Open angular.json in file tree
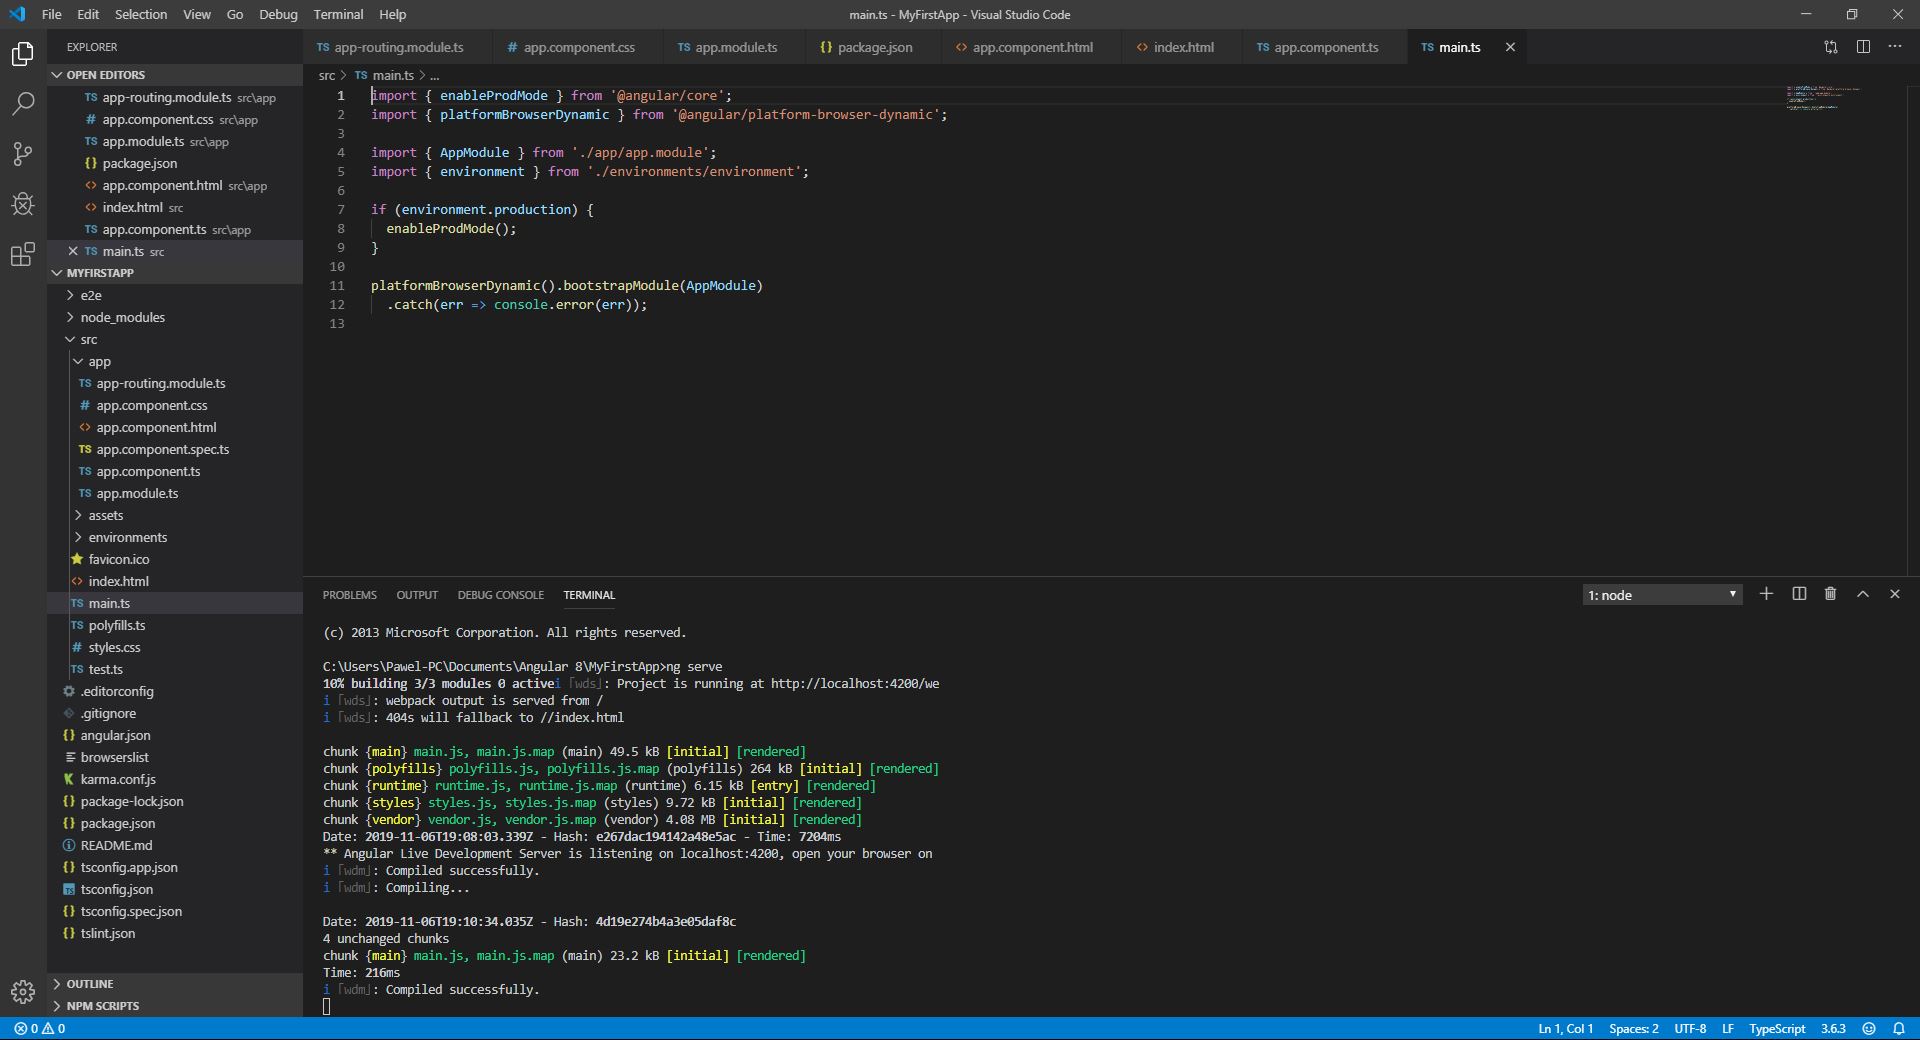 coord(175,735)
